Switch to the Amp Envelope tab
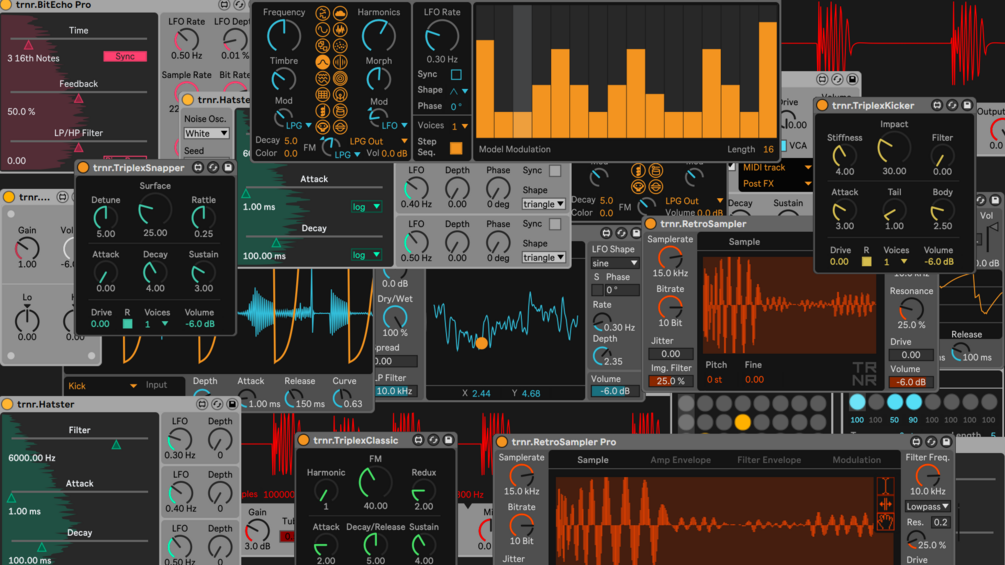The image size is (1005, 565). (x=680, y=460)
